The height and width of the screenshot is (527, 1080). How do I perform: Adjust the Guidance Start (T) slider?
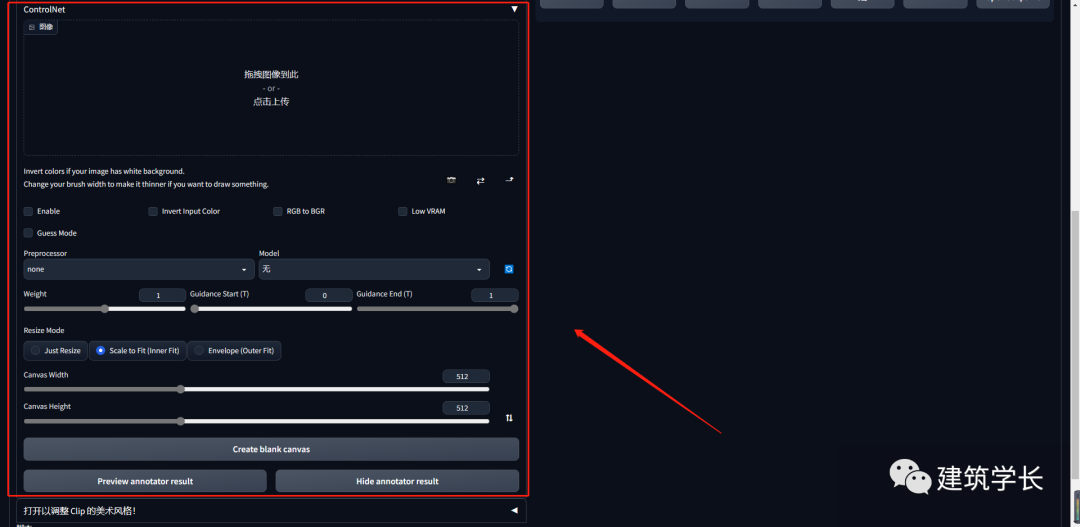pyautogui.click(x=271, y=309)
